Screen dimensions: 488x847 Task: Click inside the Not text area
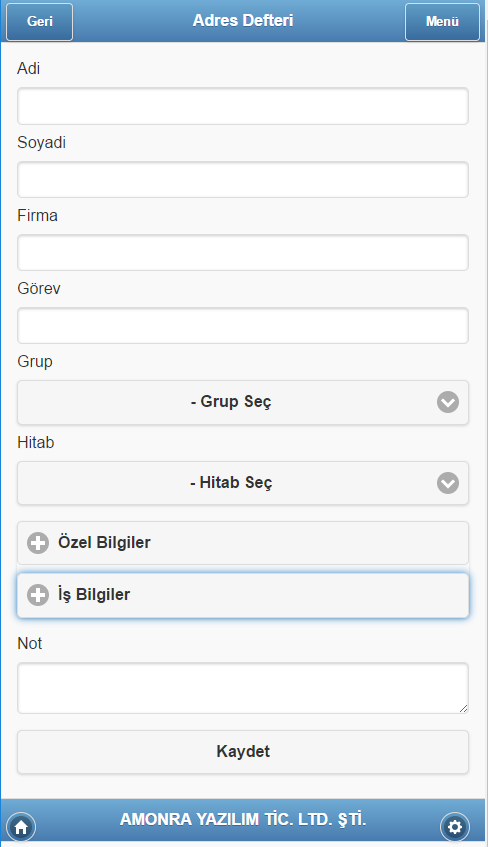pos(243,688)
